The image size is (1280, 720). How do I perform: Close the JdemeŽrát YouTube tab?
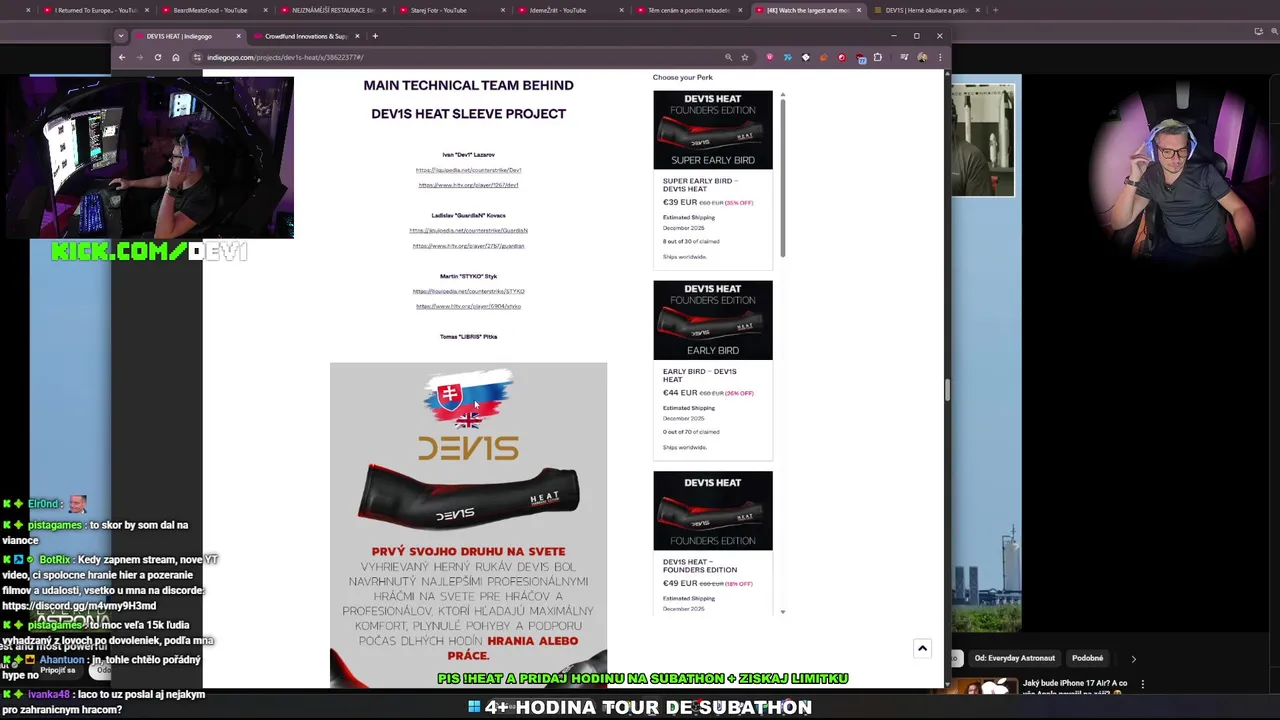tap(621, 10)
